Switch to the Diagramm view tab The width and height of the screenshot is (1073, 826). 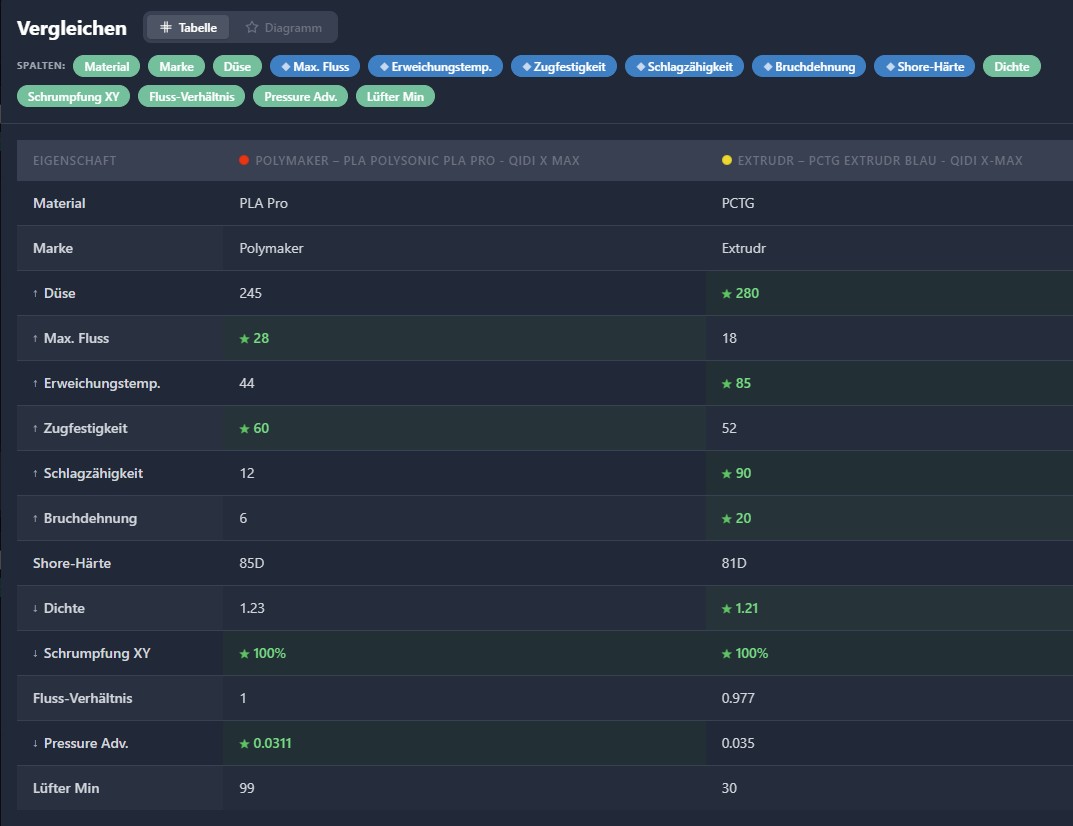[x=283, y=27]
